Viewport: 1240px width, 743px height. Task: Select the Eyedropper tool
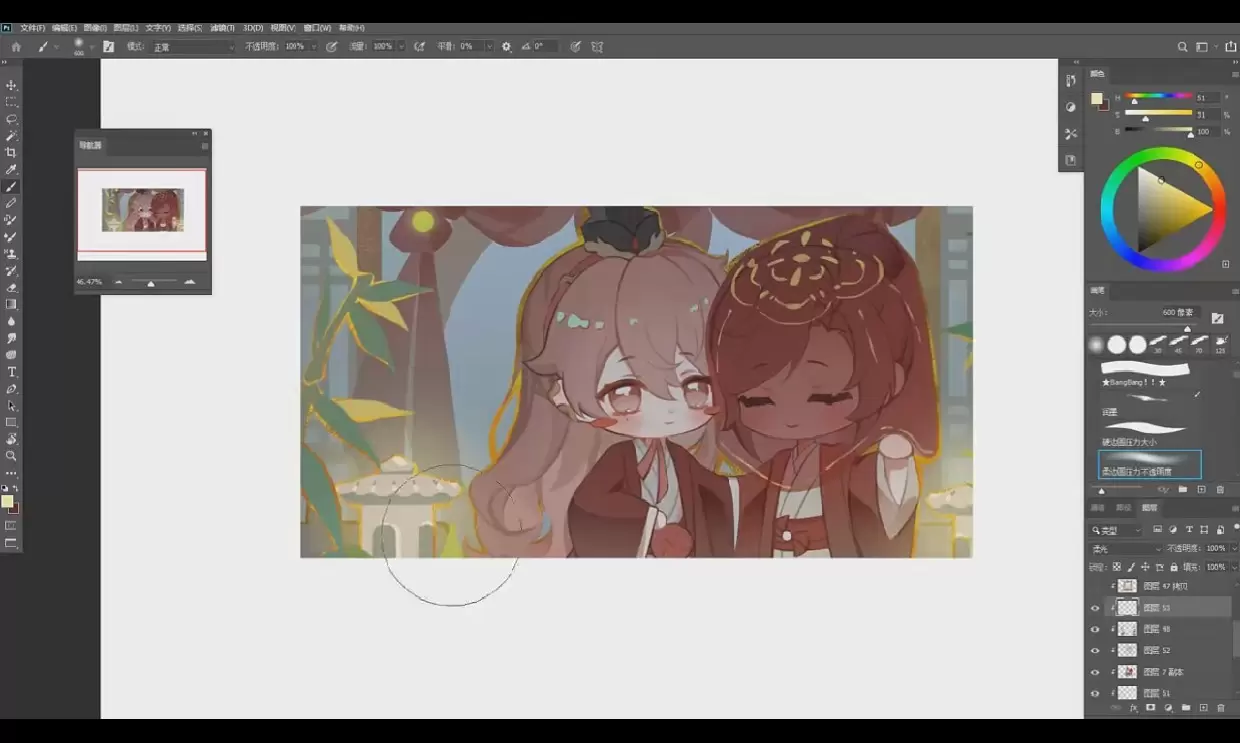point(11,169)
